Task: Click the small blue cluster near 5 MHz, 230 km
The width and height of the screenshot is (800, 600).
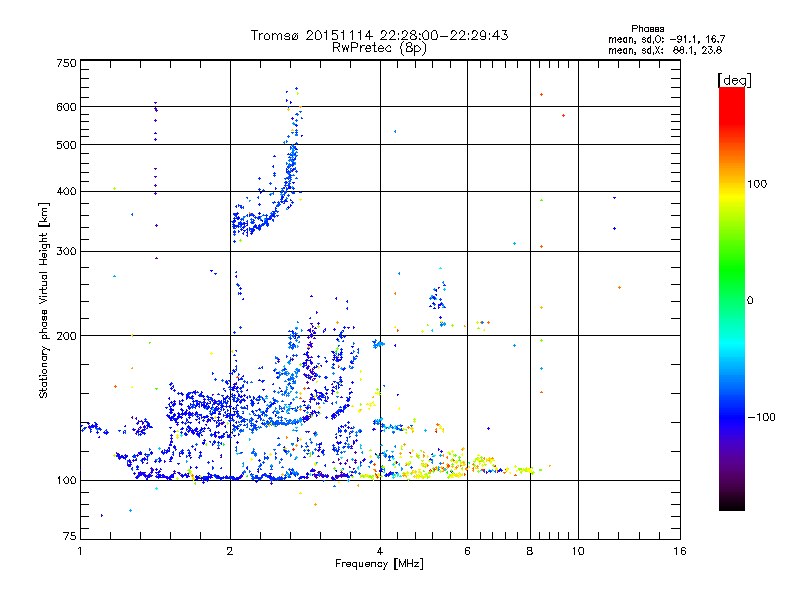Action: 437,298
